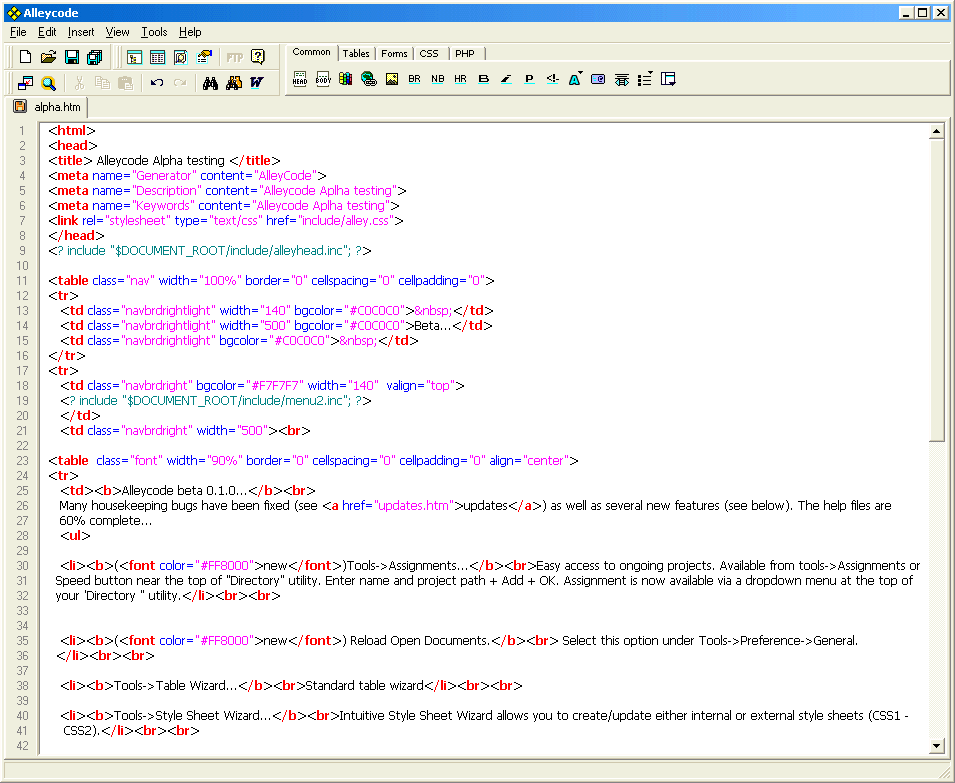This screenshot has height=783, width=955.
Task: Switch to the CSS tab
Action: pyautogui.click(x=428, y=53)
